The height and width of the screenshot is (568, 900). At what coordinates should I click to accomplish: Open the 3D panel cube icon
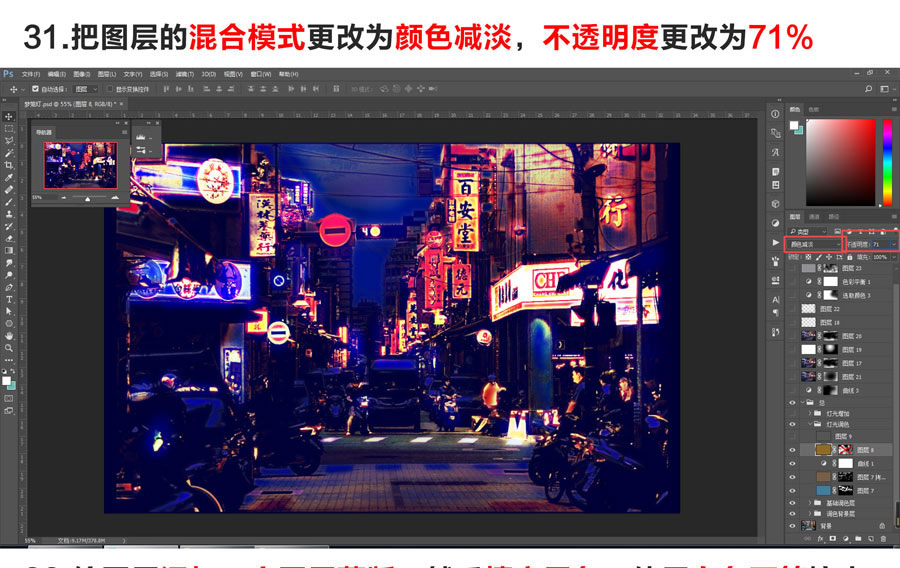coord(775,204)
